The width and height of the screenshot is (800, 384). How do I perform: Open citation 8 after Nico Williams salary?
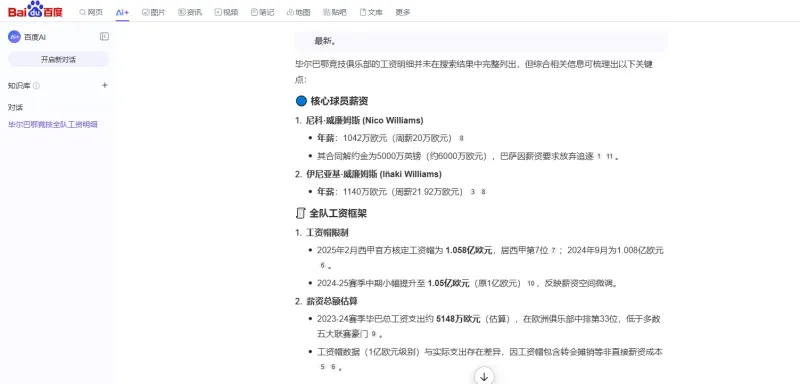(461, 138)
